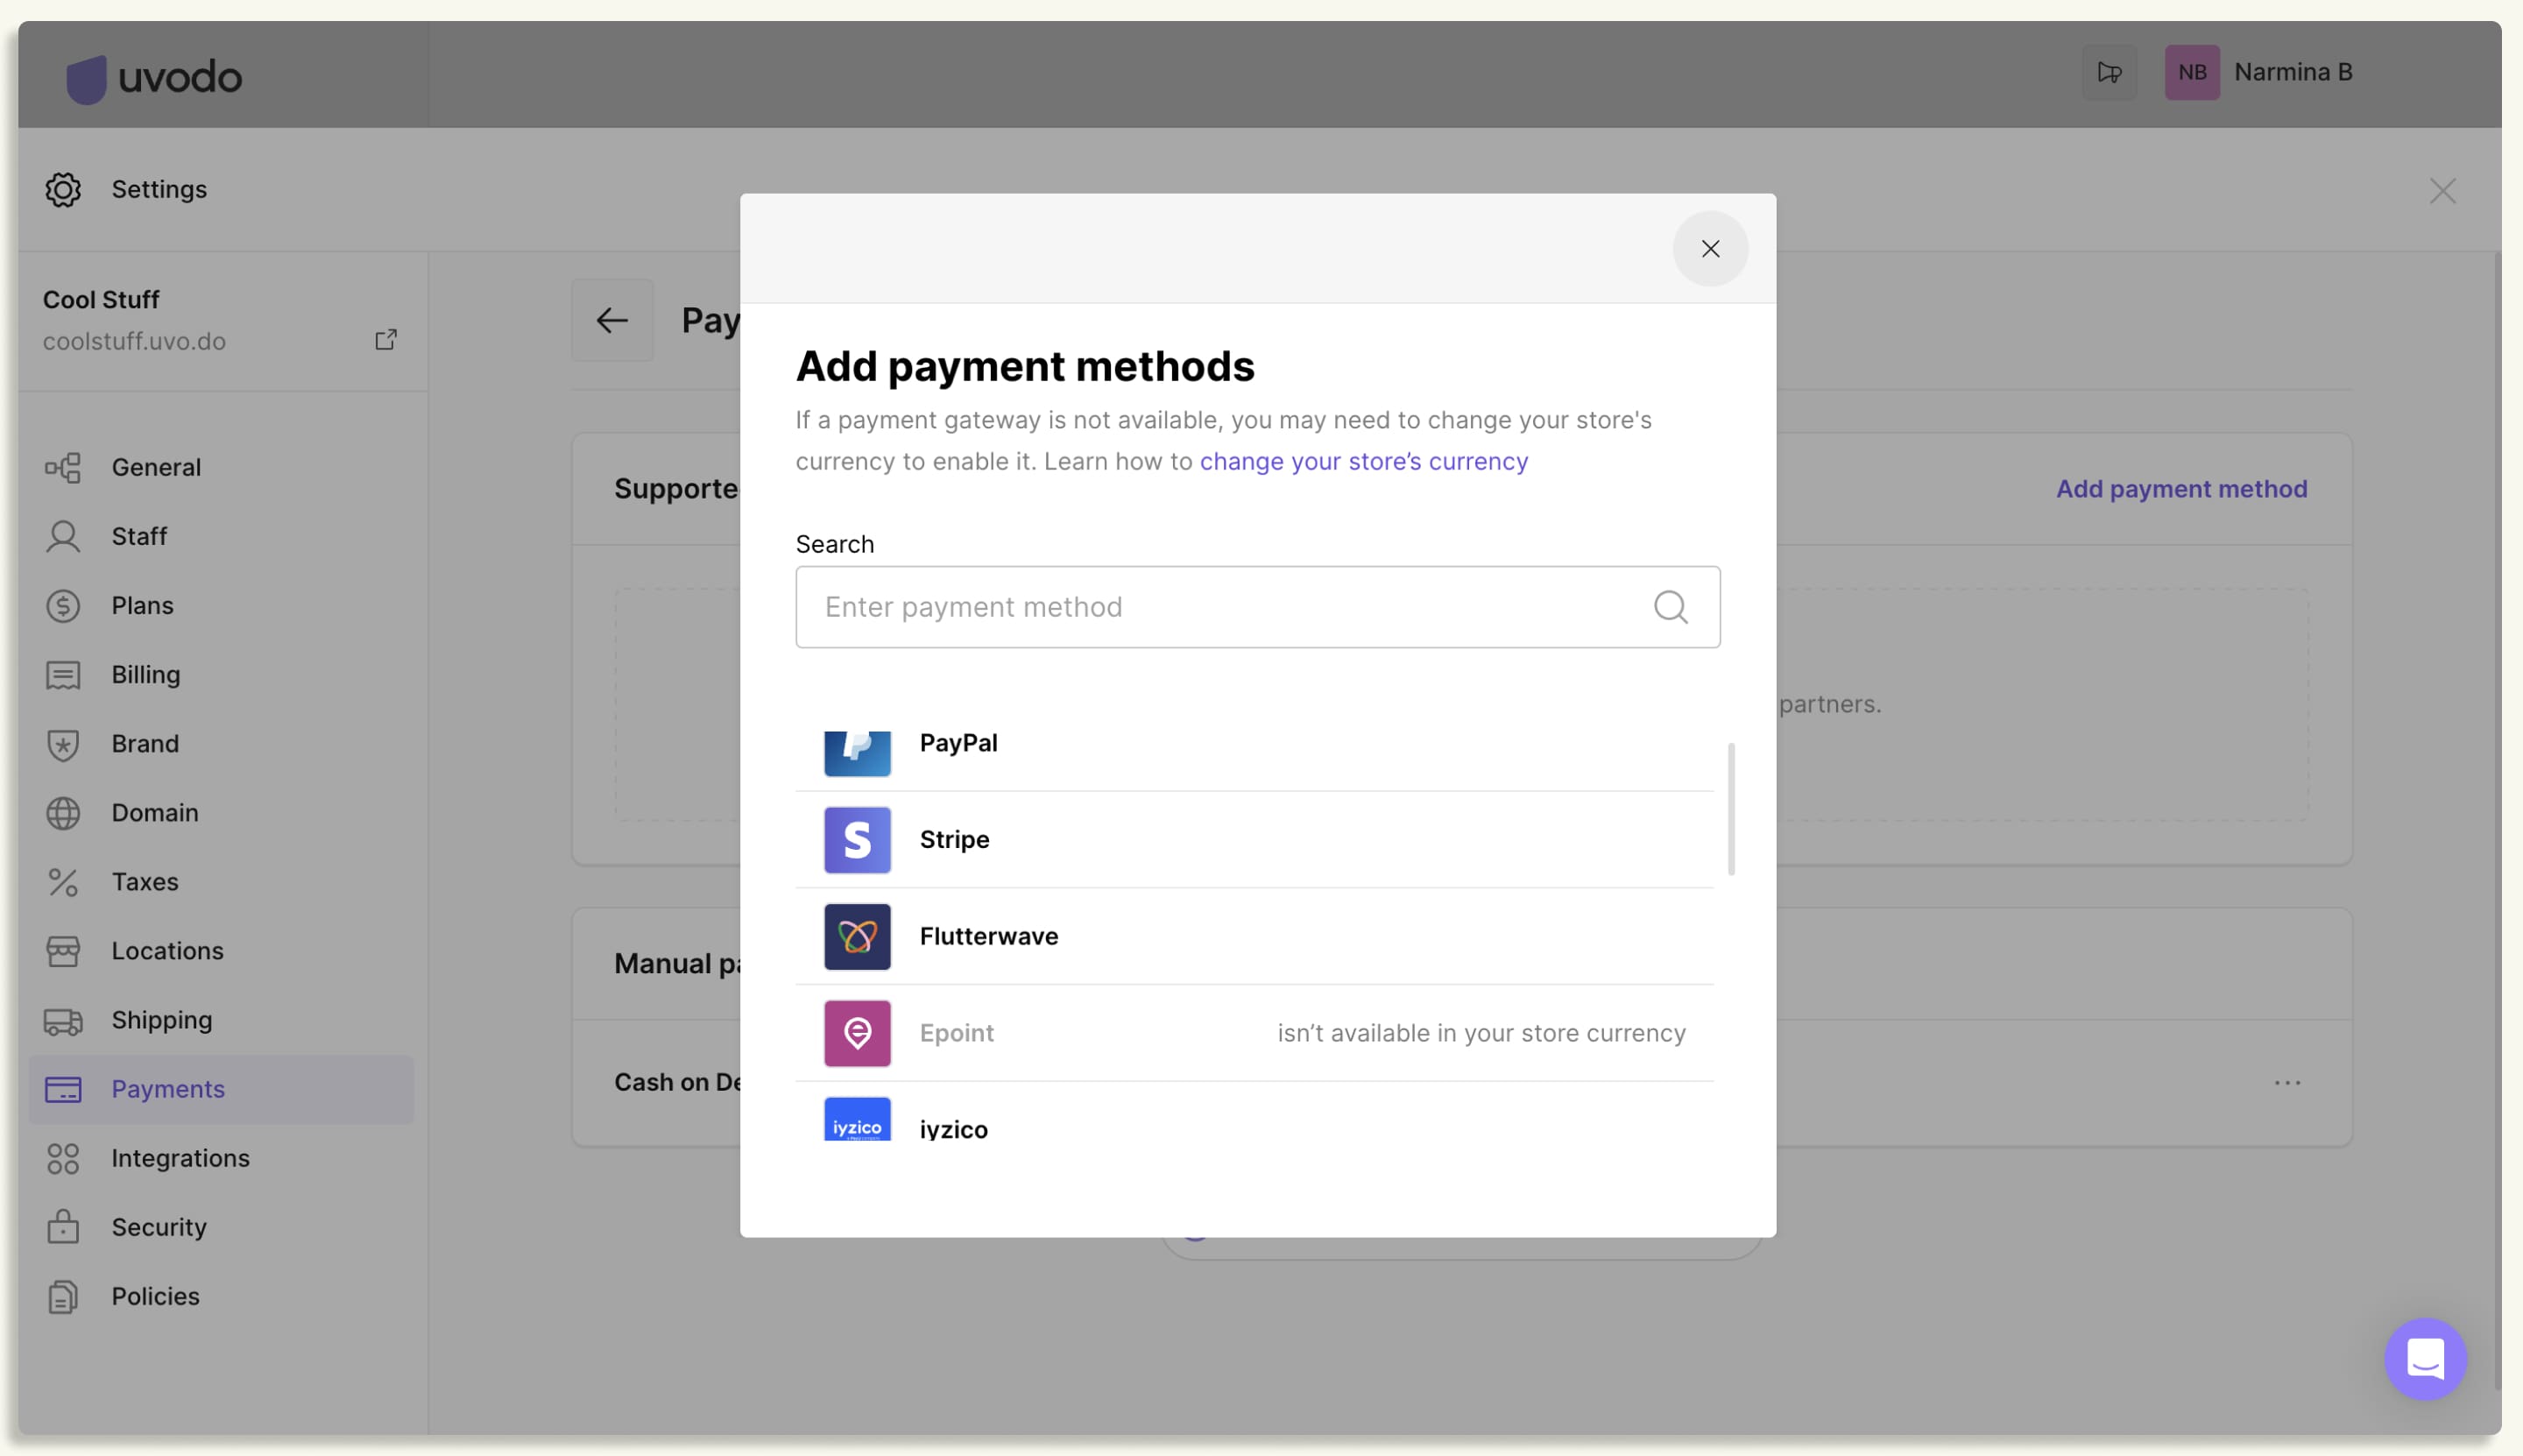Viewport: 2523px width, 1456px height.
Task: Open the Shipping settings page
Action: click(161, 1020)
